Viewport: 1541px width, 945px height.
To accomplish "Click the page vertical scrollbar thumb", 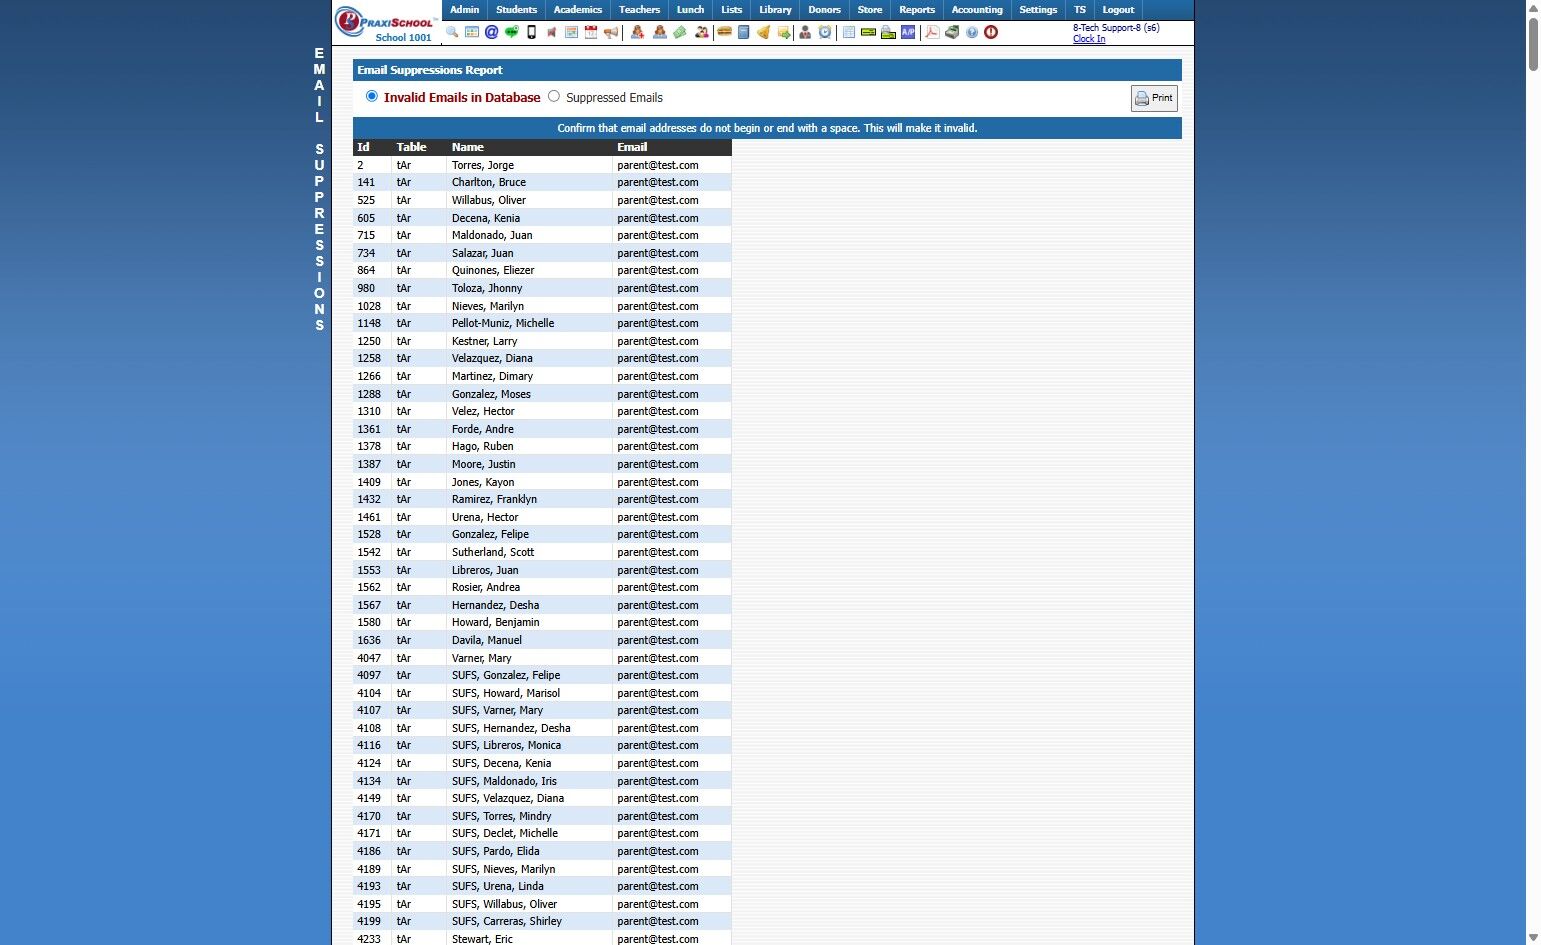I will click(x=1533, y=43).
